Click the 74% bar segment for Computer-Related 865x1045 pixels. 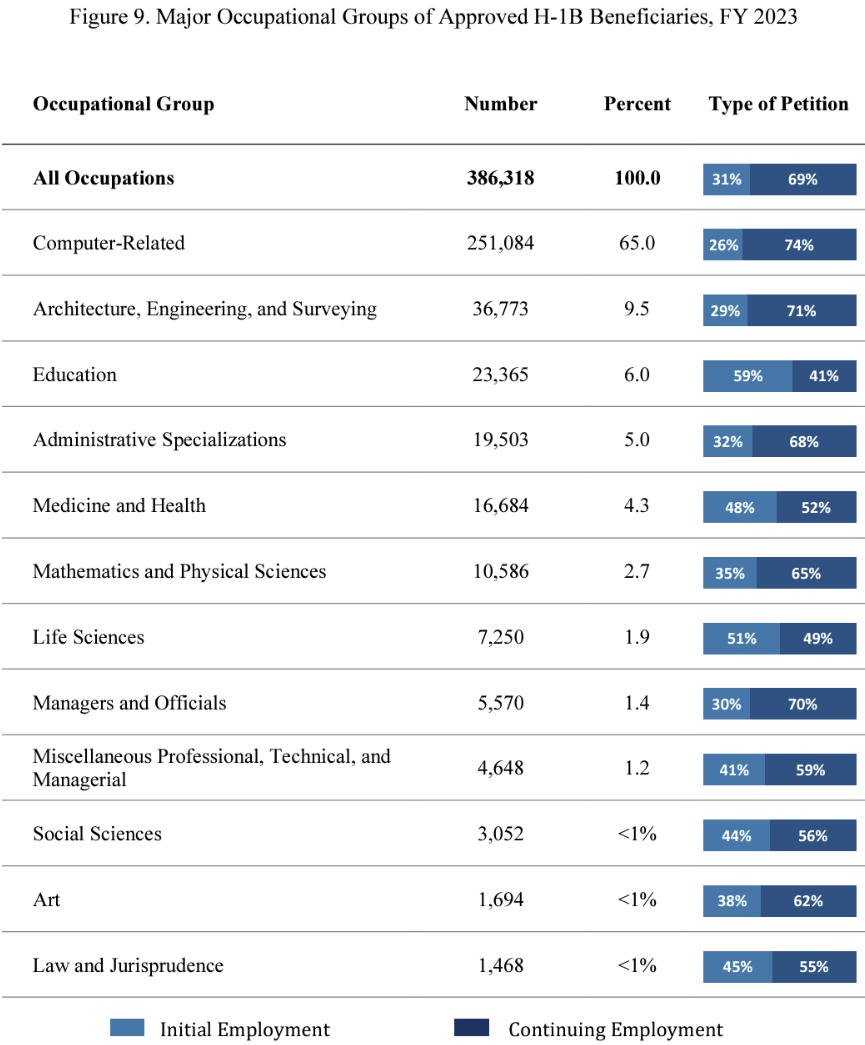(x=799, y=244)
